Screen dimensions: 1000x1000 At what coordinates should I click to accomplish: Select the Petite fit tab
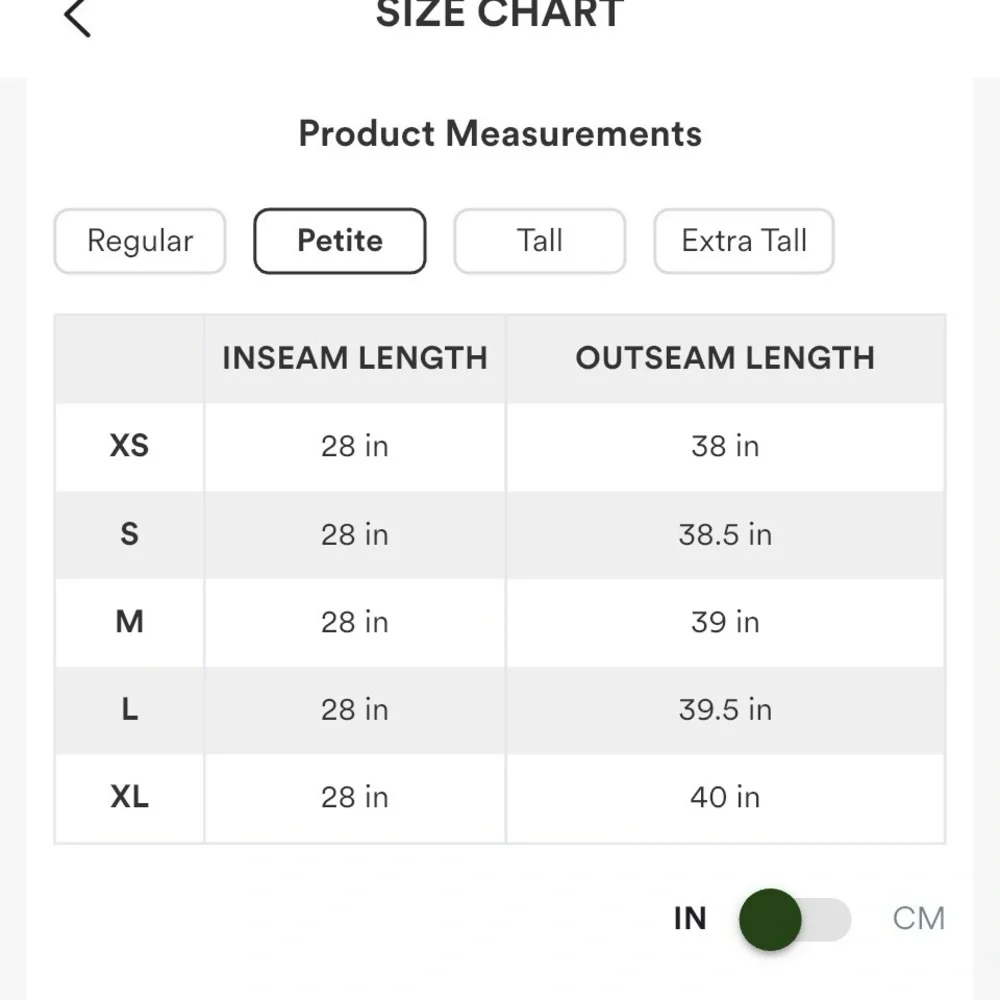point(340,241)
